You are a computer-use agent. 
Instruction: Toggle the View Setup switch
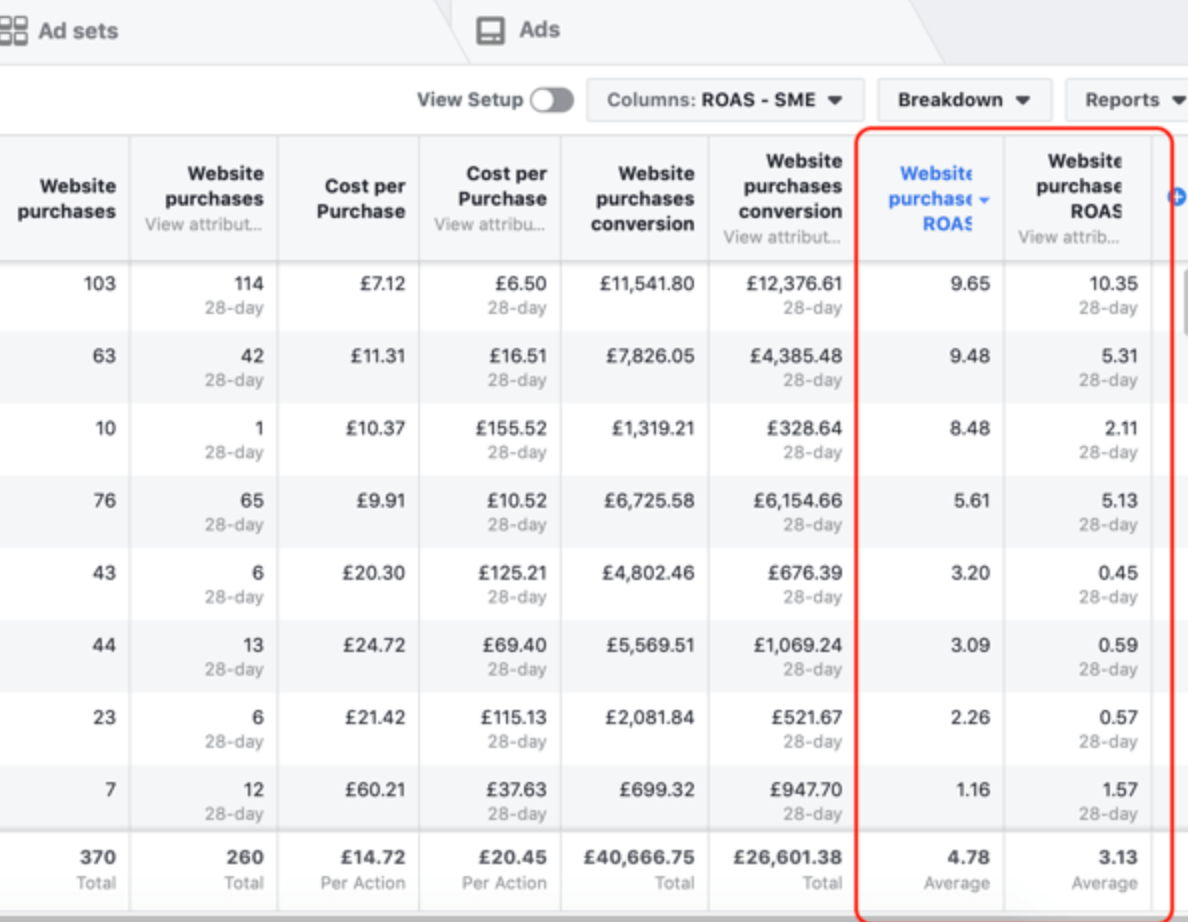point(552,100)
